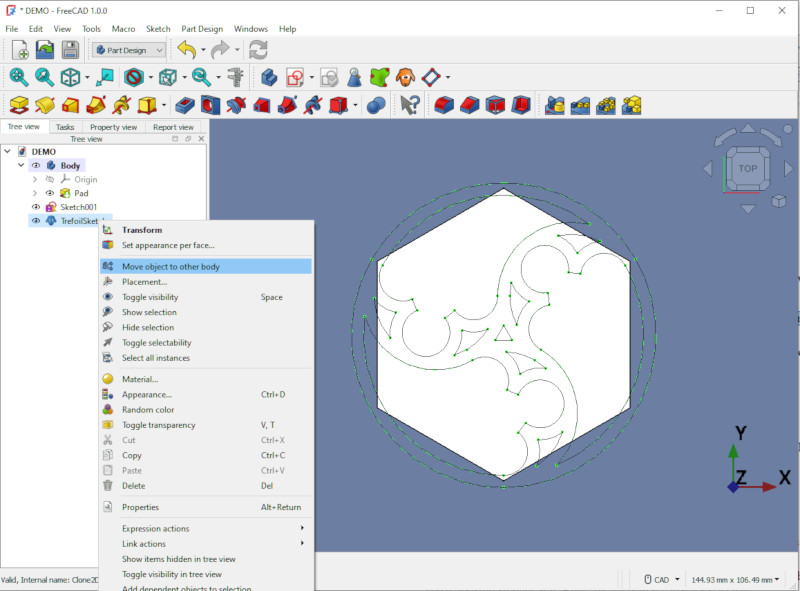This screenshot has width=800, height=591.
Task: Click the What's This help cursor icon
Action: click(410, 105)
